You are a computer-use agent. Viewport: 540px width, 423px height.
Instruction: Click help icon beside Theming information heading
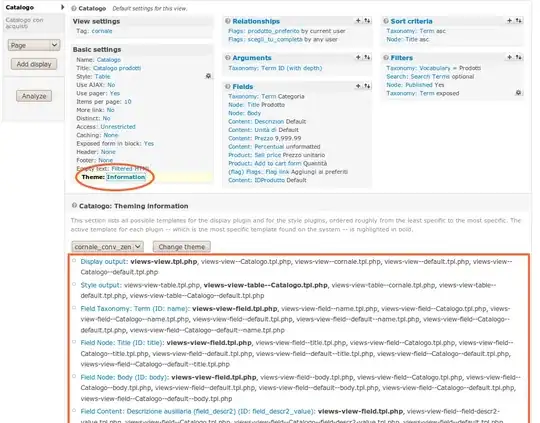(74, 205)
